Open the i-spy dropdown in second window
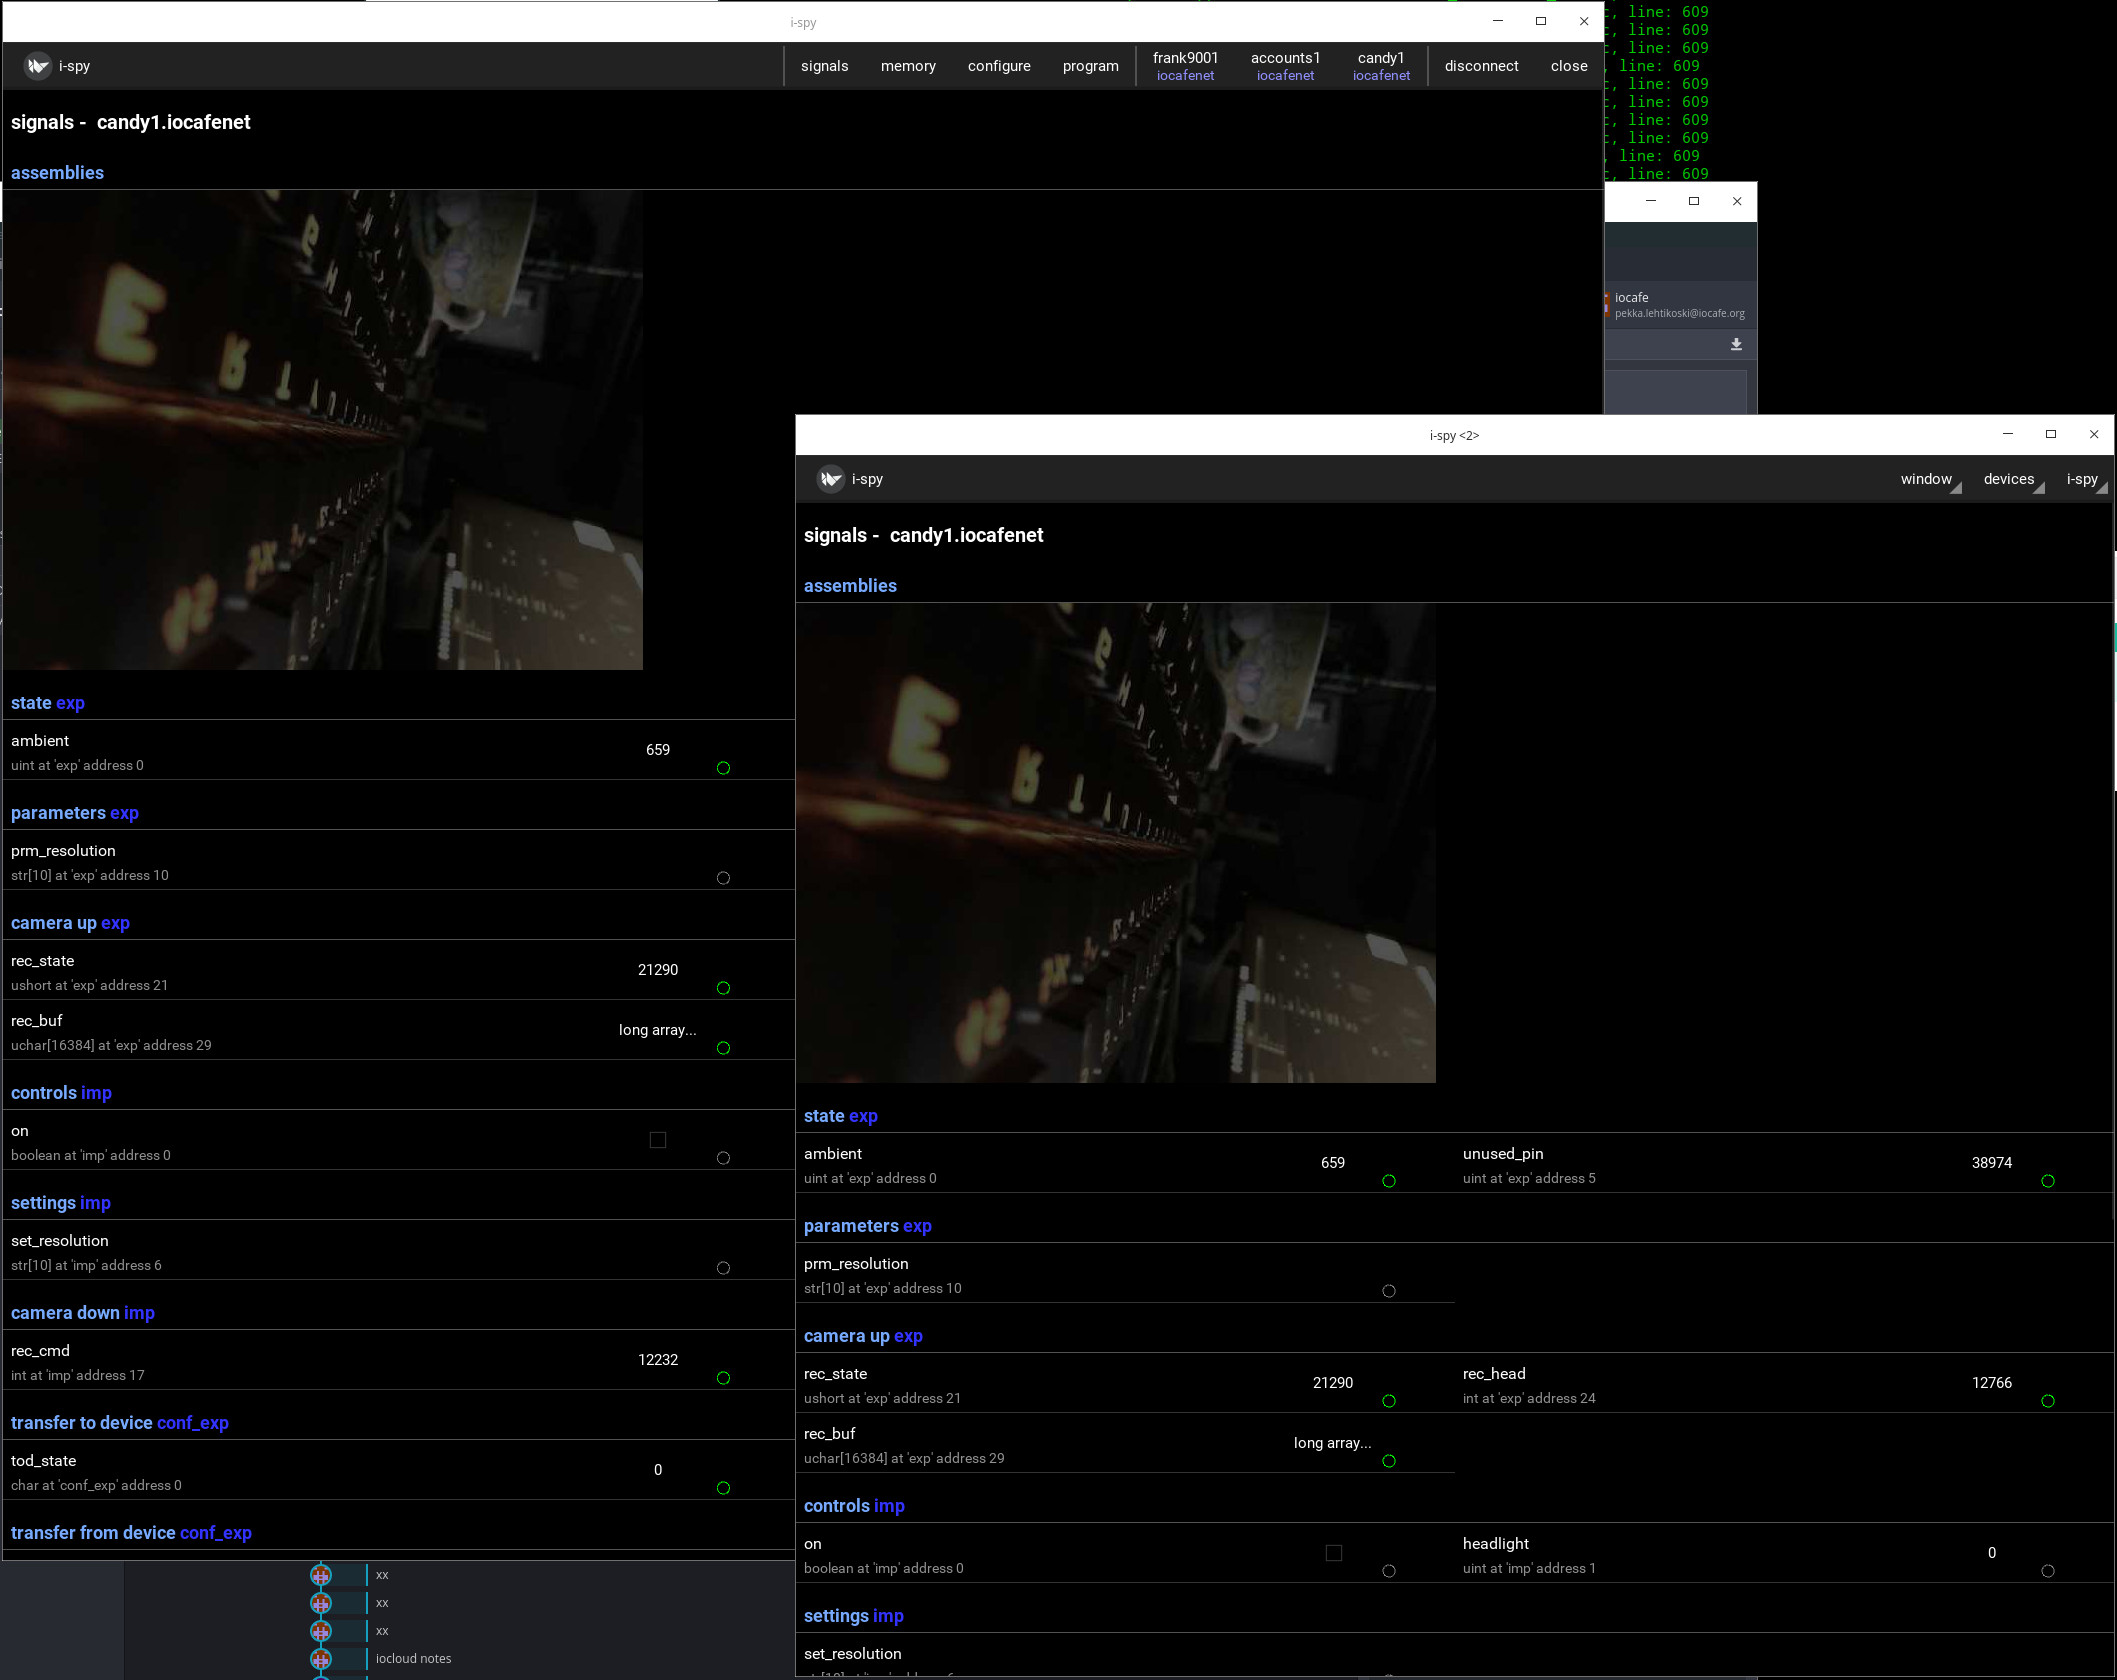Viewport: 2117px width, 1680px height. (2085, 479)
